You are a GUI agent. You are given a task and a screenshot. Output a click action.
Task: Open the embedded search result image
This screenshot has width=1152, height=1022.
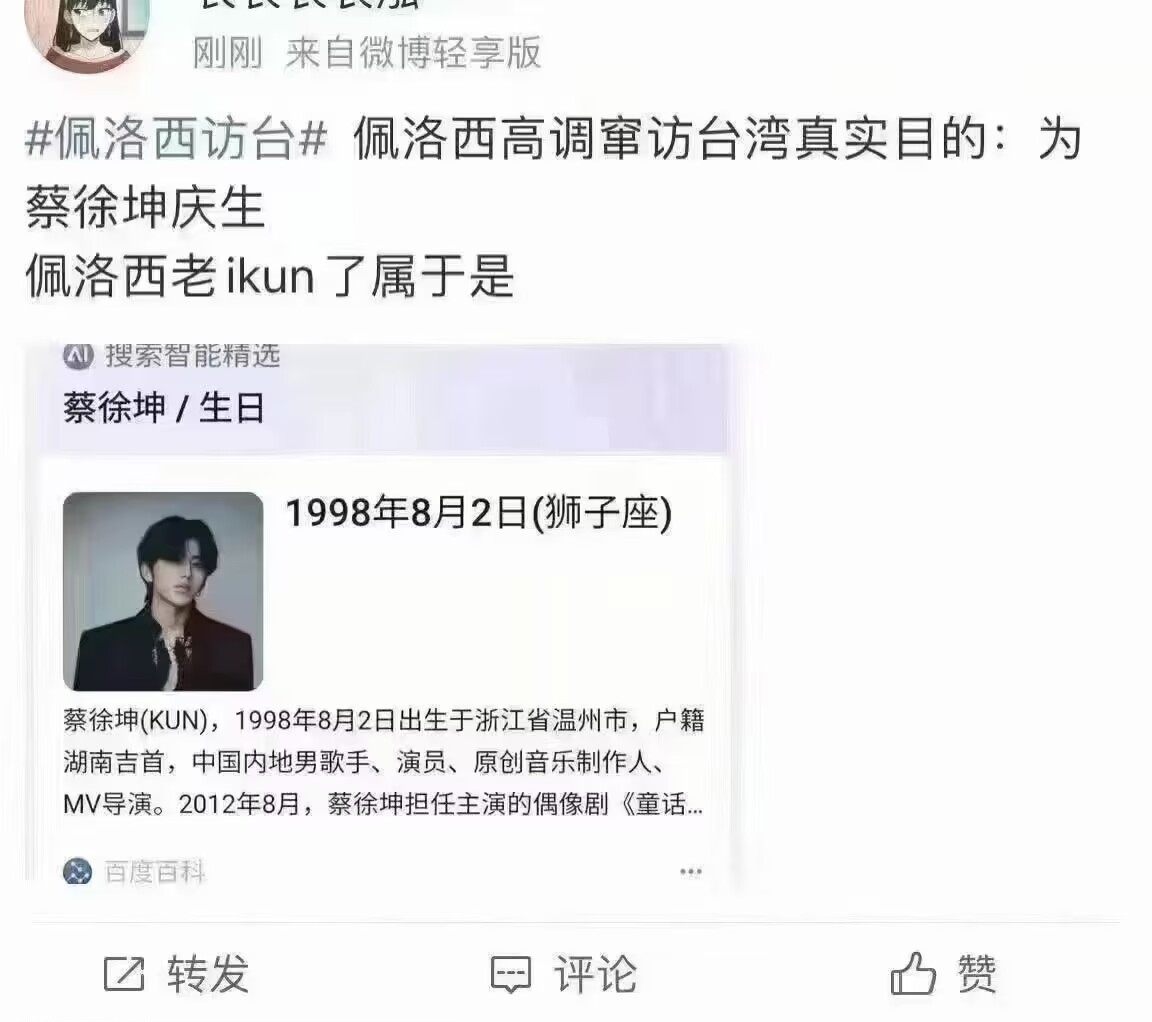coord(378,612)
